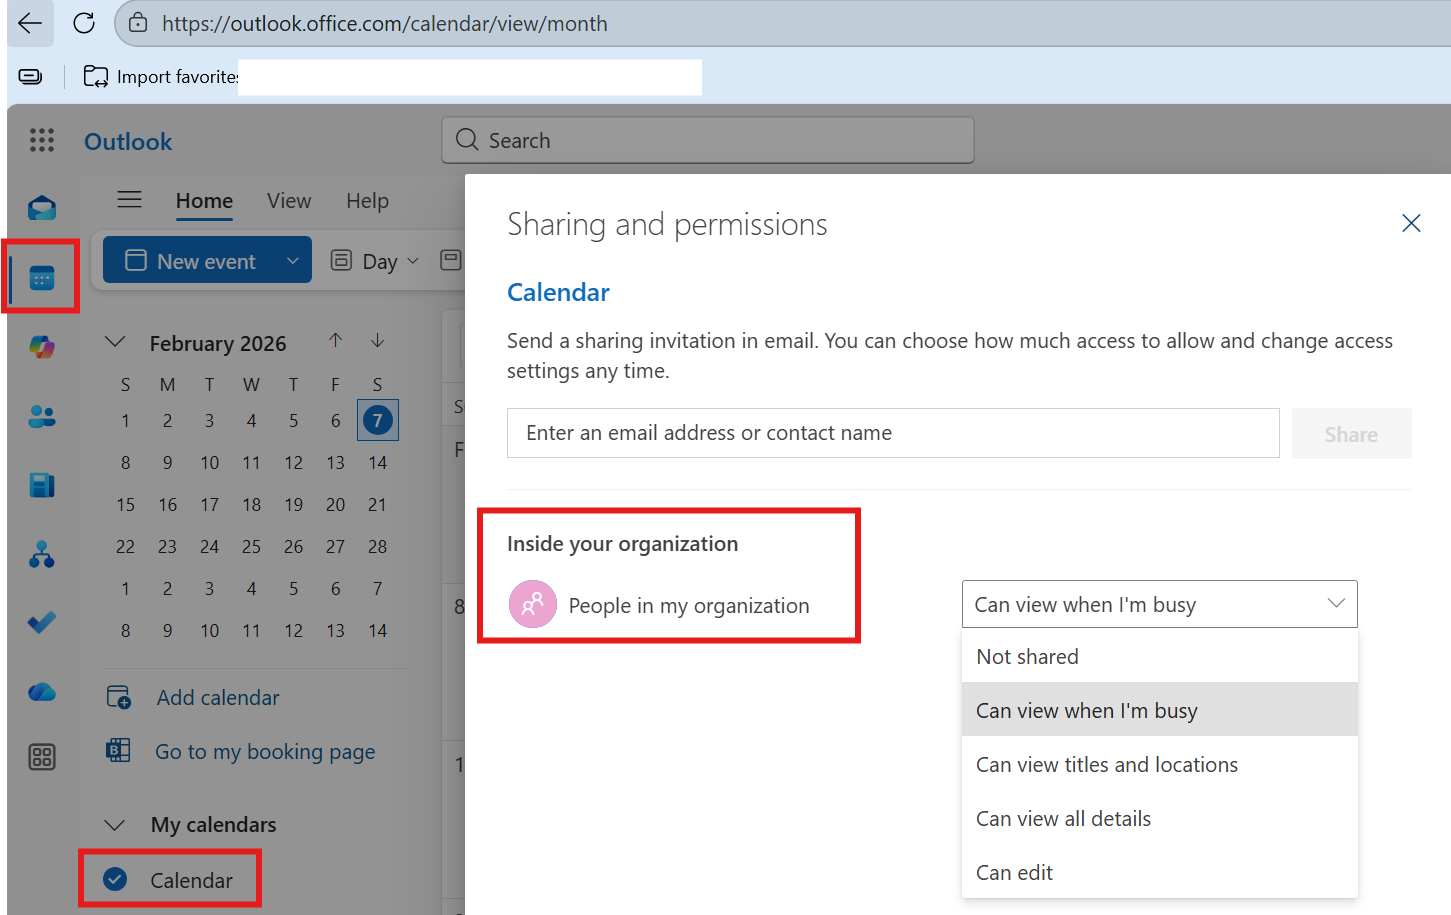Click the February 2026 month header
Screen dimensions: 1451x915
tap(218, 343)
